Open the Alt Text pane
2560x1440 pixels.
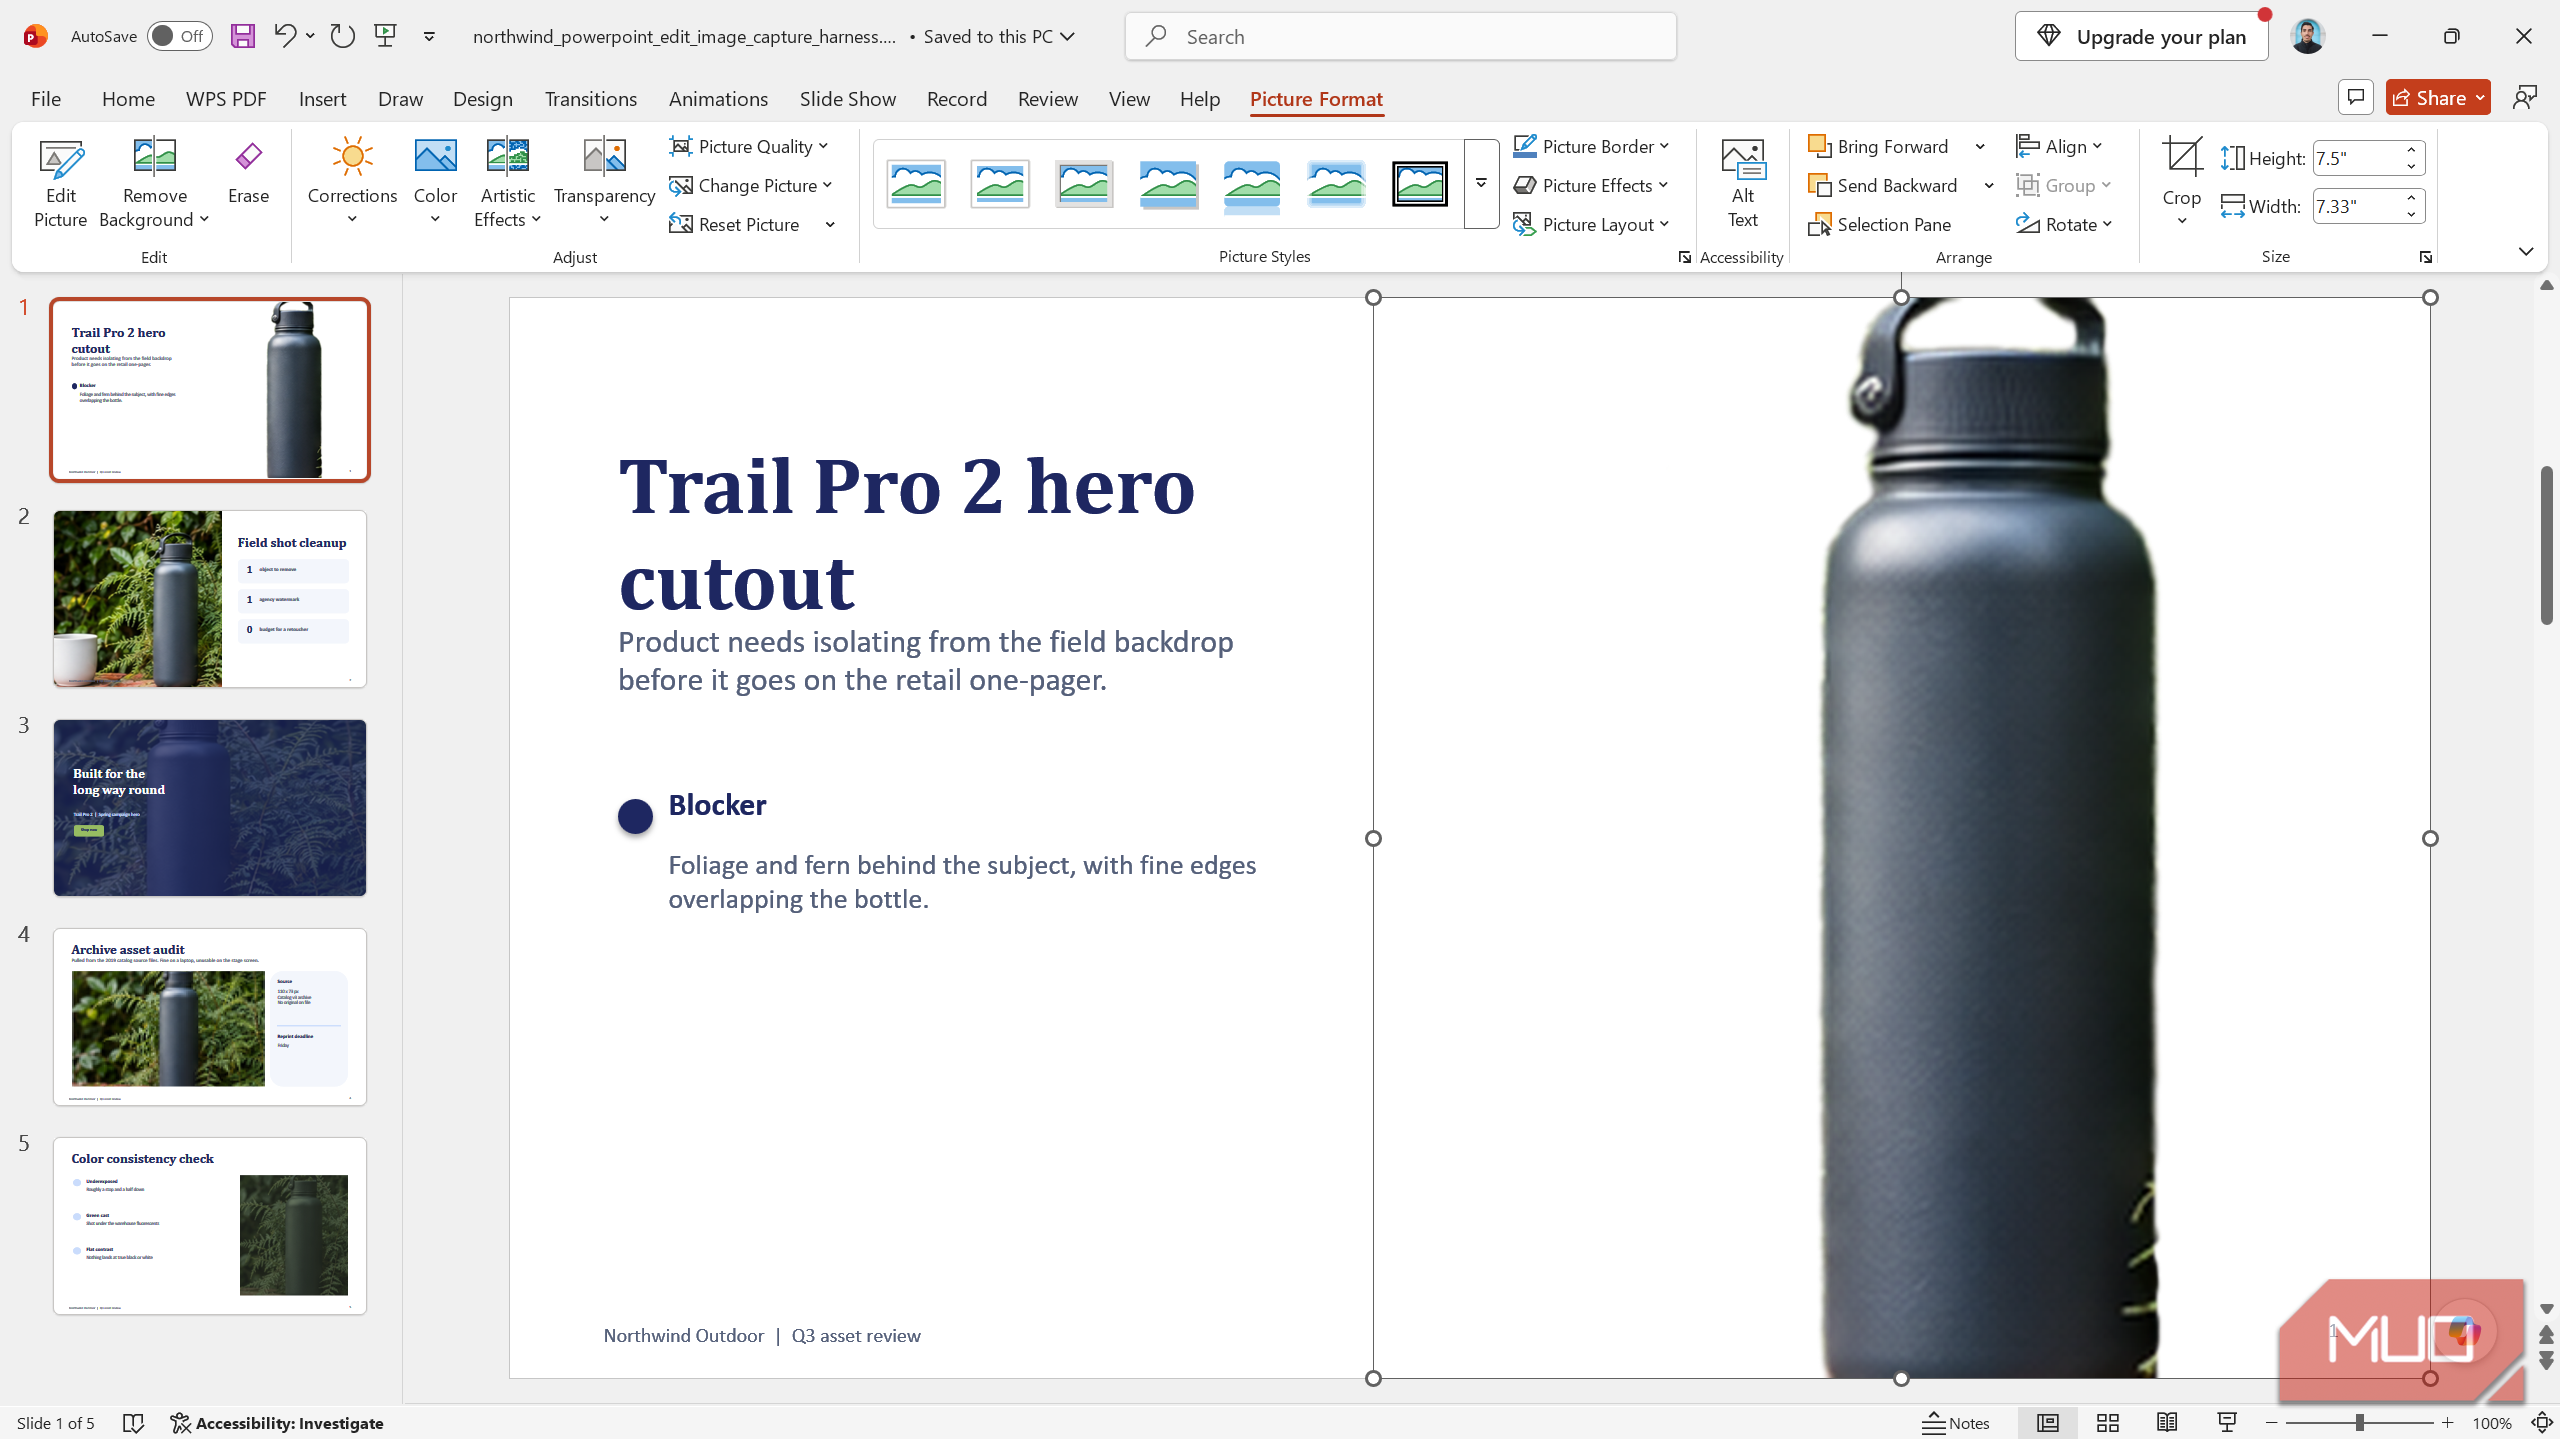pos(1742,184)
